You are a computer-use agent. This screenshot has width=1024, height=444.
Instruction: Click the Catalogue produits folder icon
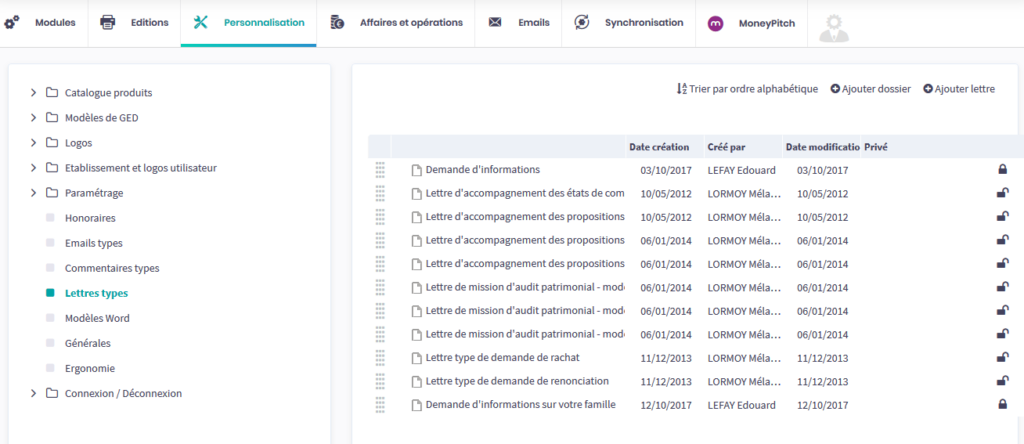pyautogui.click(x=51, y=93)
